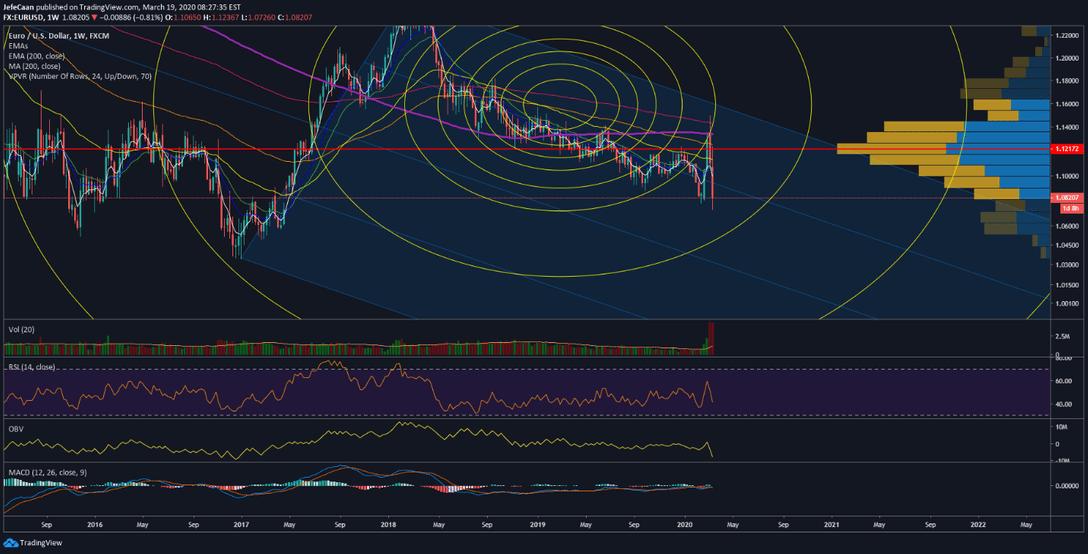1088x554 pixels.
Task: Click the Vol (20) pane label
Action: (x=21, y=330)
